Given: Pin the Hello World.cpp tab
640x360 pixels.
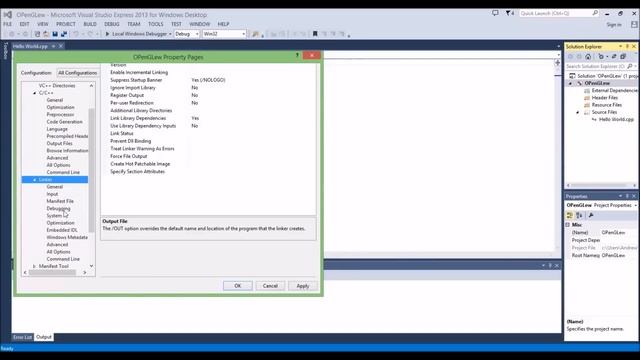Looking at the screenshot, I should point(53,47).
